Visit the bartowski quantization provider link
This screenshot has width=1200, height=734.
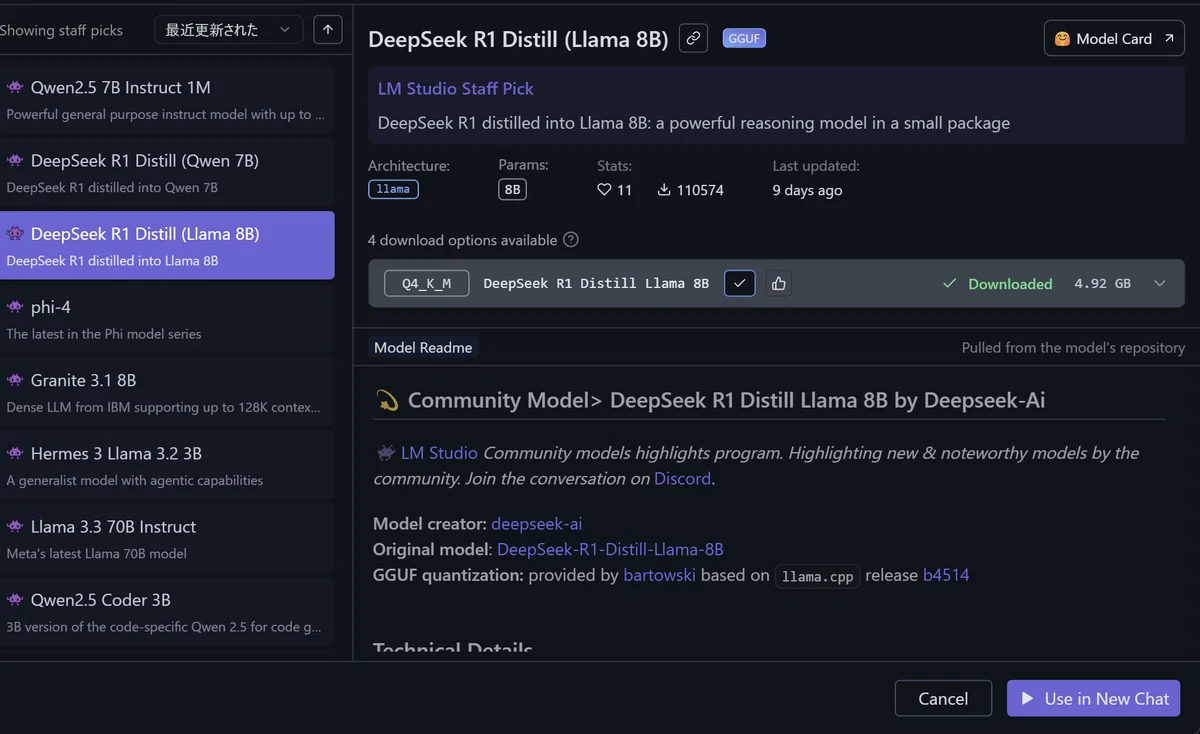(x=659, y=576)
